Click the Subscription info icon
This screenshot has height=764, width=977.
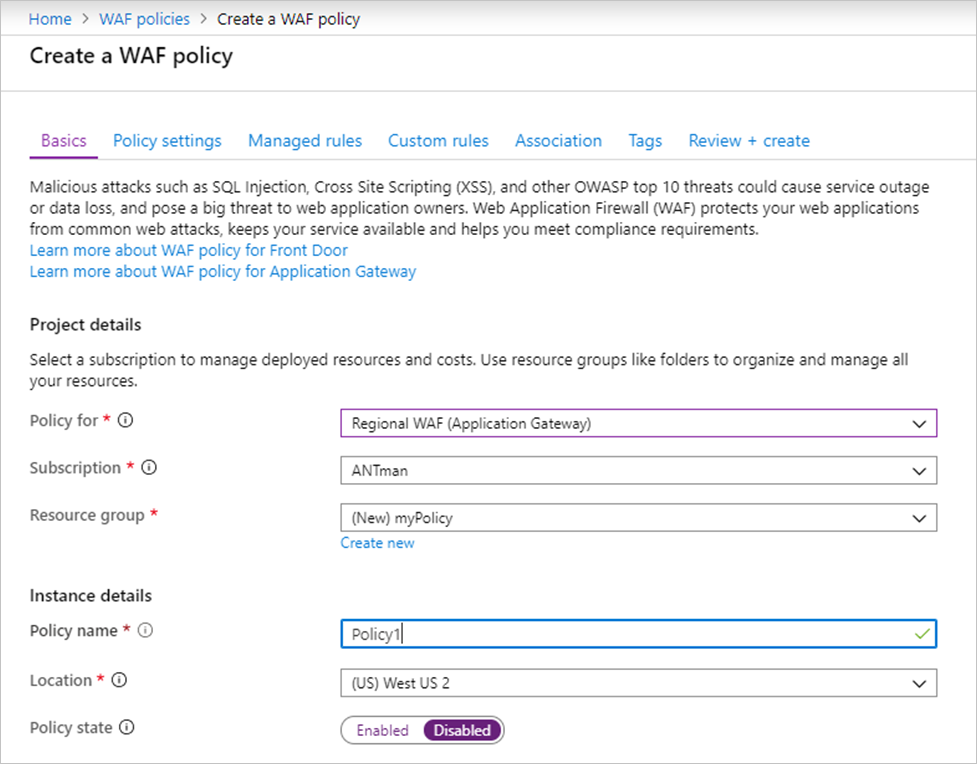147,467
